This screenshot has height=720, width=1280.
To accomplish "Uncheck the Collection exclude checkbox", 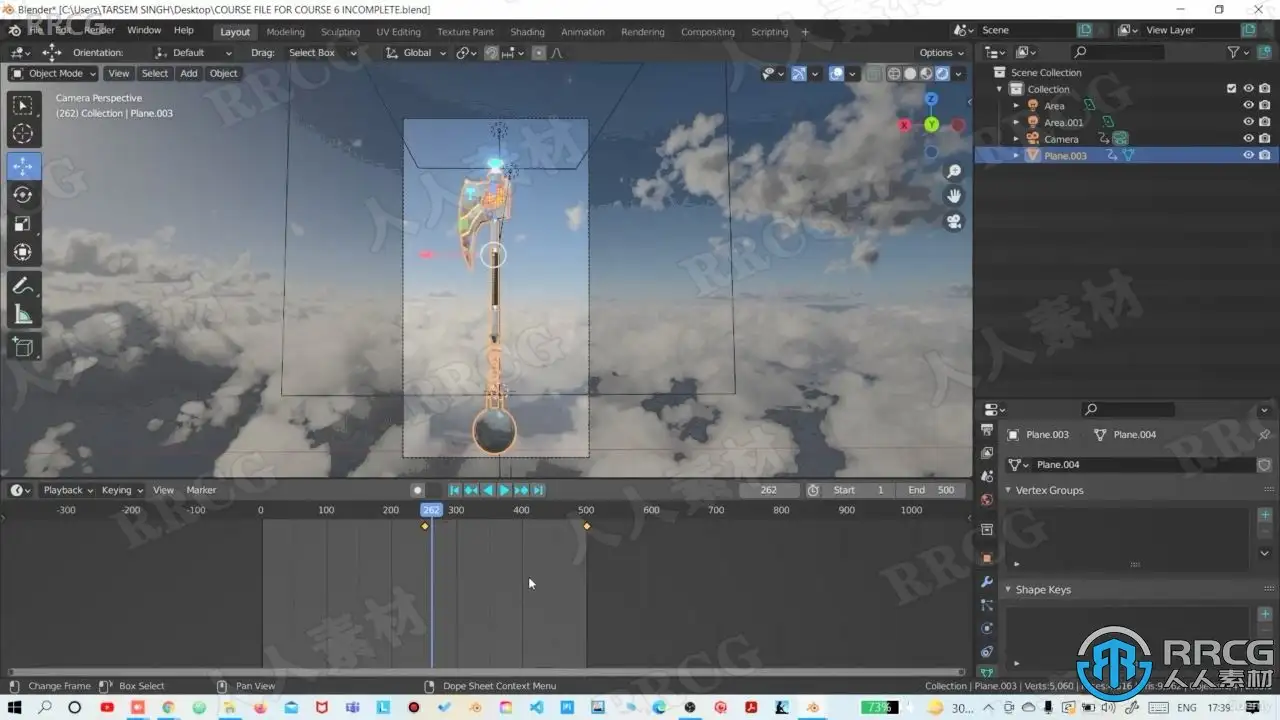I will (x=1232, y=89).
